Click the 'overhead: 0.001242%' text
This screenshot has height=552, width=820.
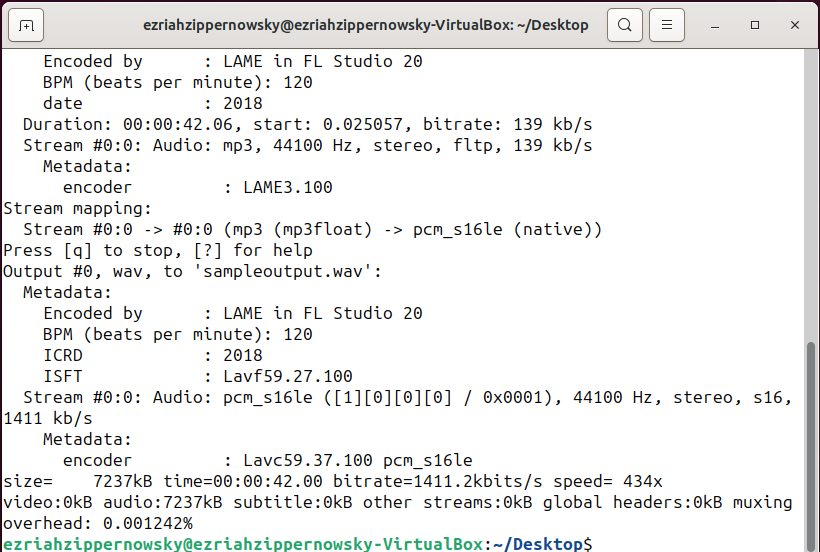(98, 523)
